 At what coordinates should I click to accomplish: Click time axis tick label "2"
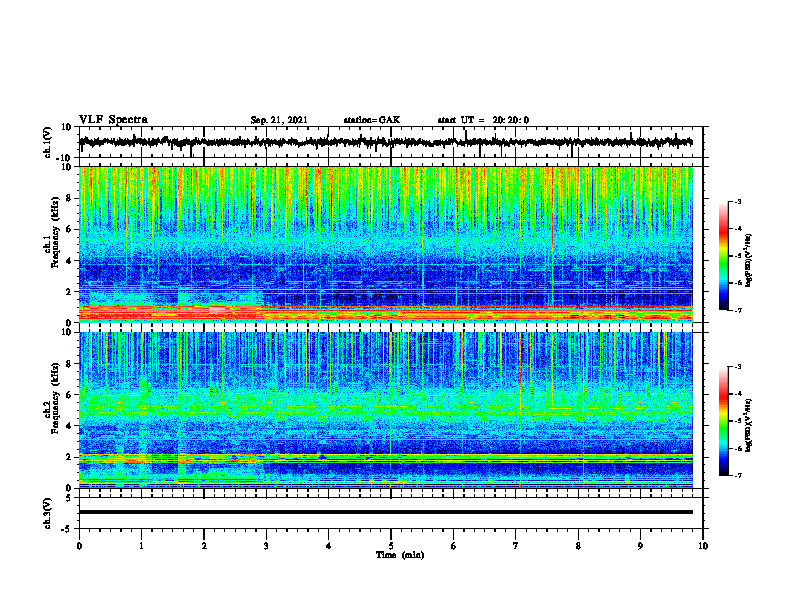click(204, 546)
